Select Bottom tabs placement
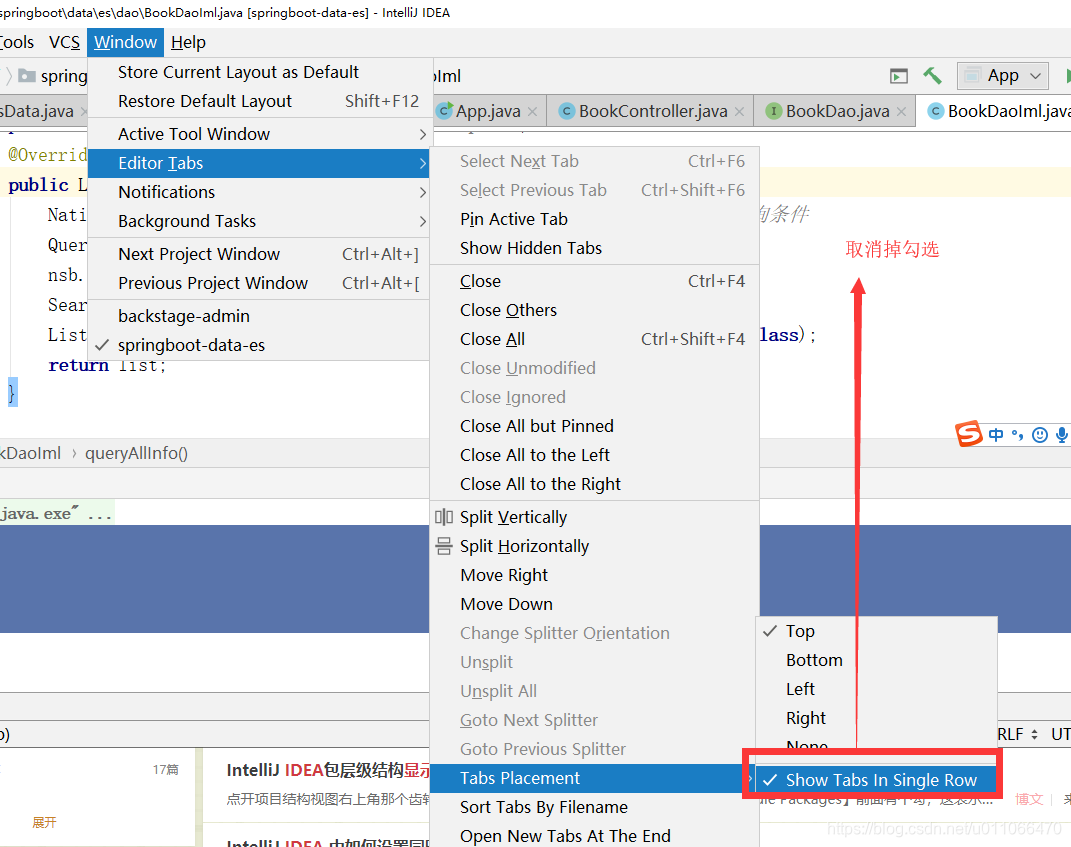 876,661
